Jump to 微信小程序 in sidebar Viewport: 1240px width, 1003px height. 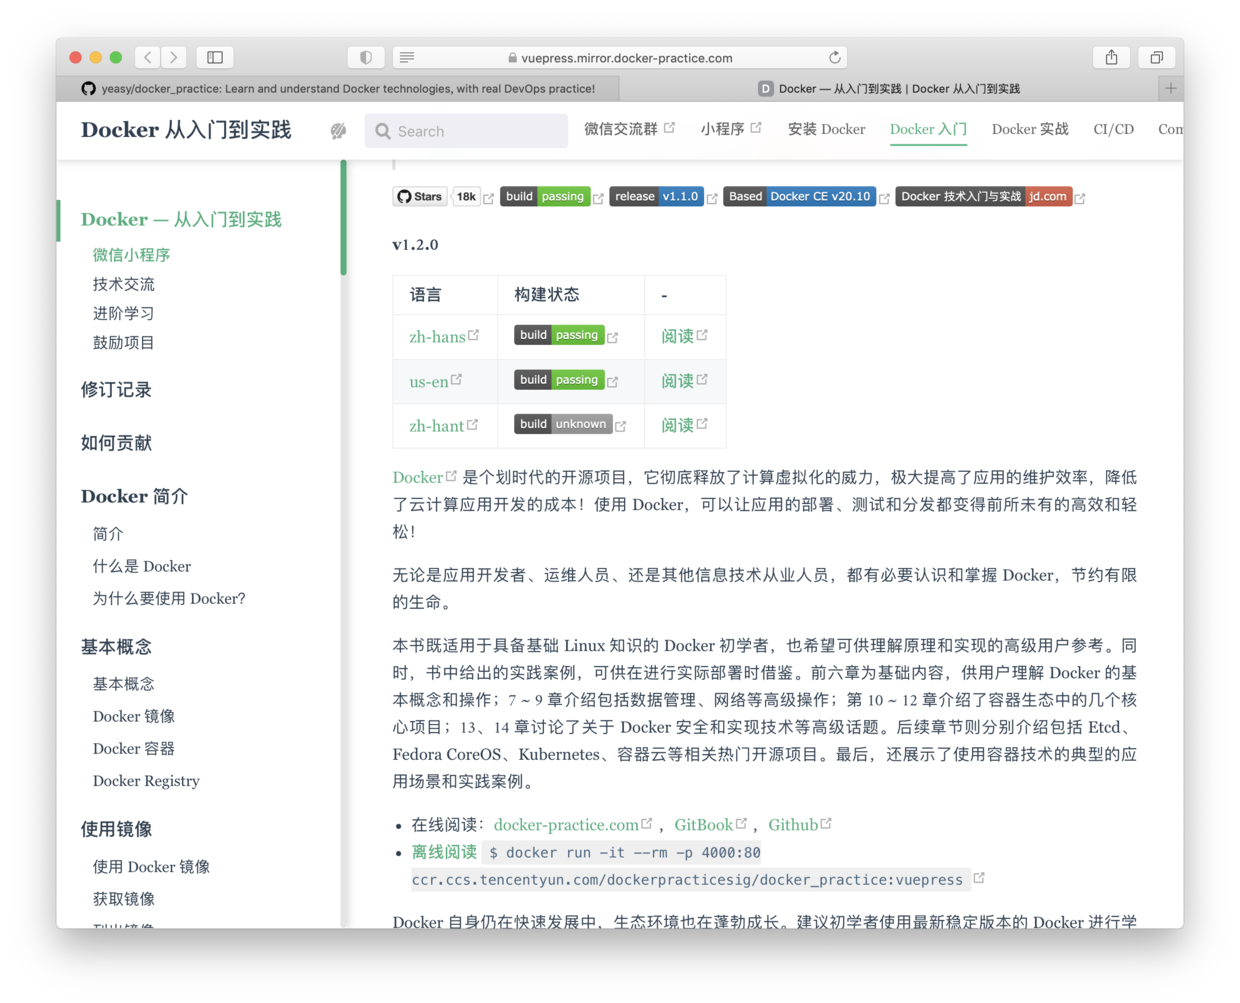pos(131,255)
